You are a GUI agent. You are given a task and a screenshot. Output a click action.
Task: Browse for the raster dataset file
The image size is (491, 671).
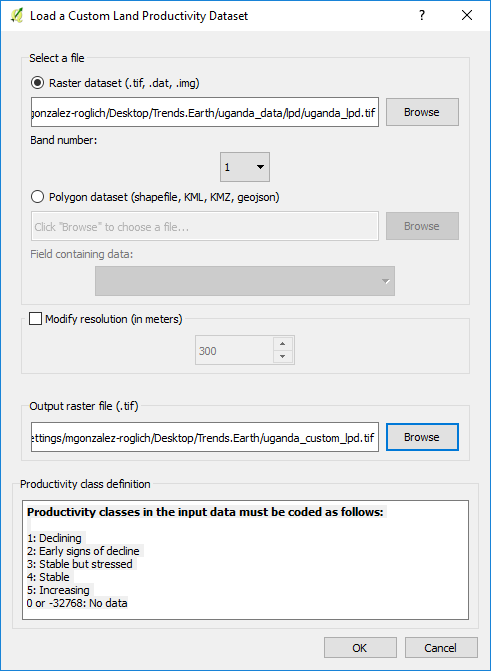(x=422, y=112)
